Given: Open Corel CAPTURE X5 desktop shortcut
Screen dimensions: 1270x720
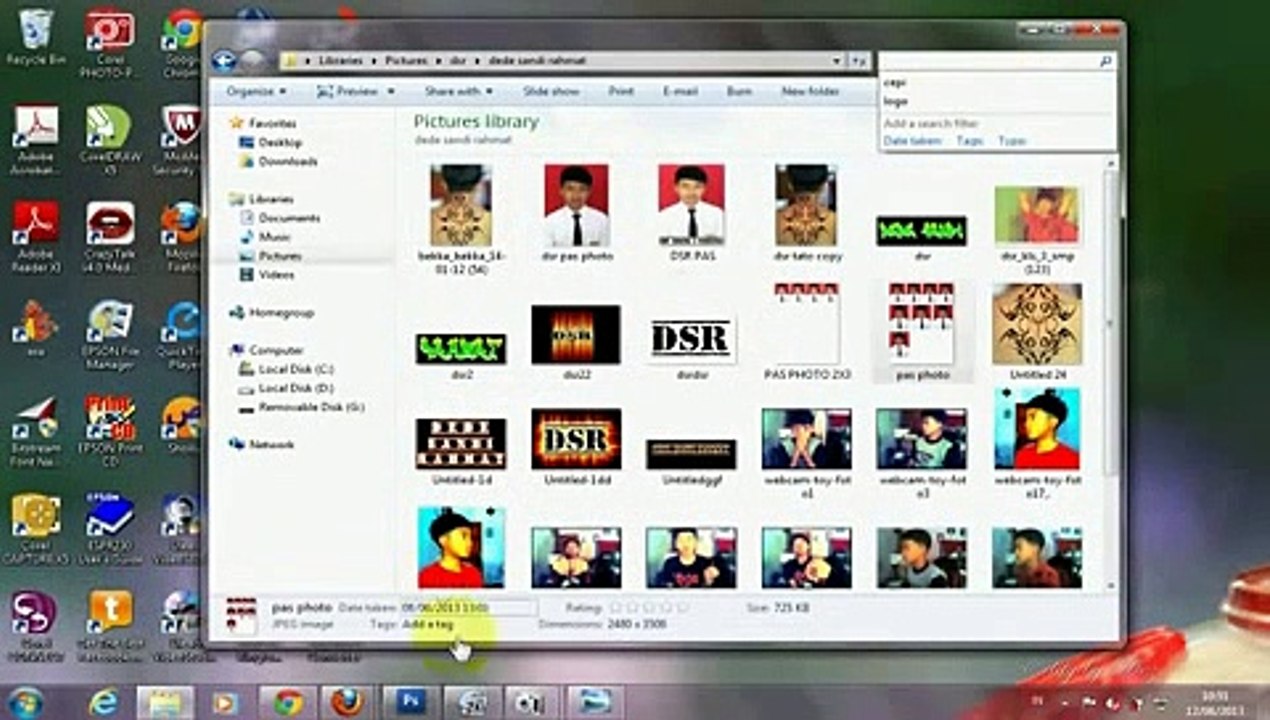Looking at the screenshot, I should pyautogui.click(x=36, y=529).
